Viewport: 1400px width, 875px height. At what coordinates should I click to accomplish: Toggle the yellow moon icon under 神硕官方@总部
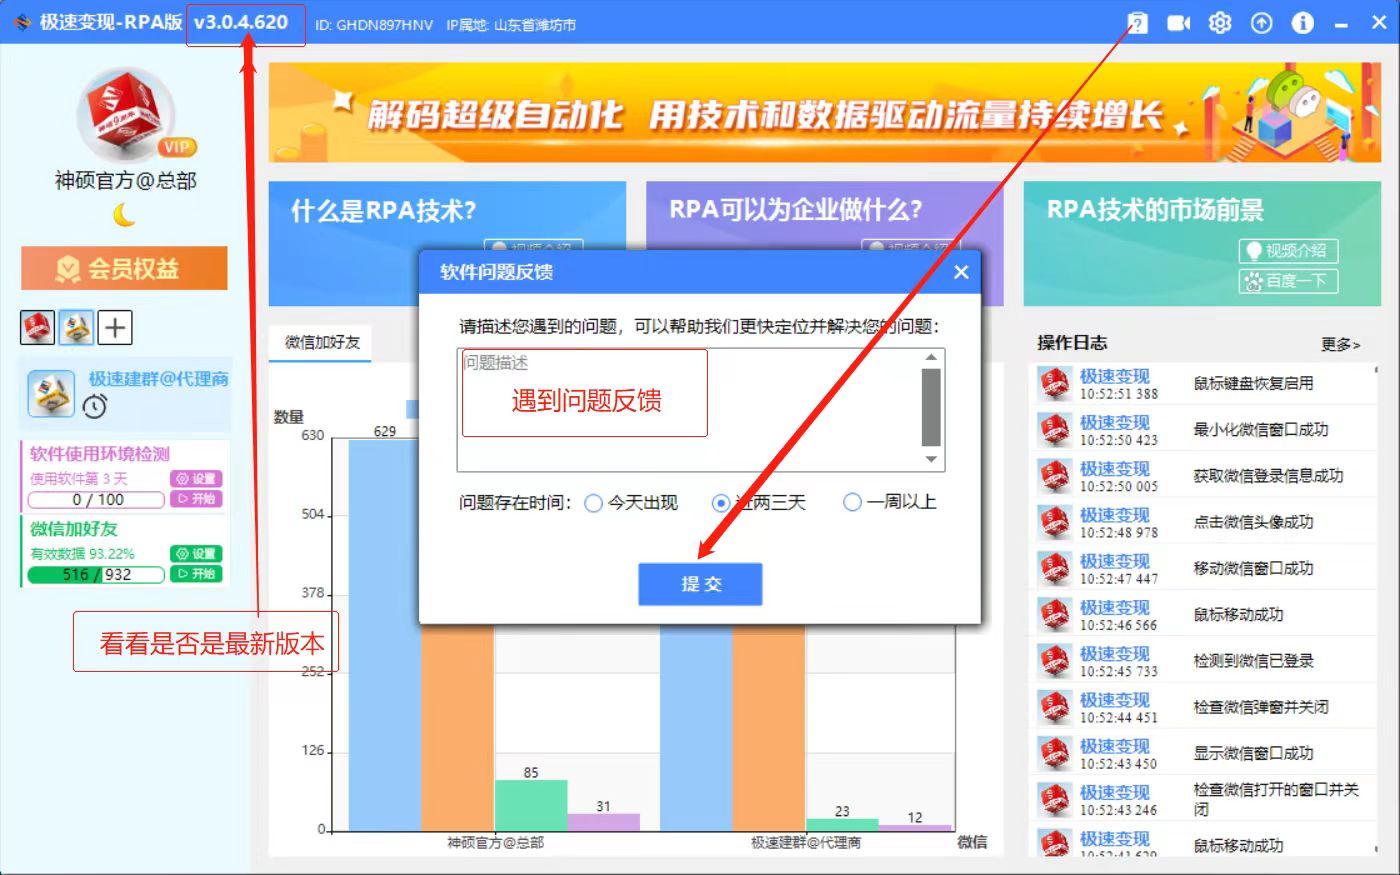click(x=124, y=214)
